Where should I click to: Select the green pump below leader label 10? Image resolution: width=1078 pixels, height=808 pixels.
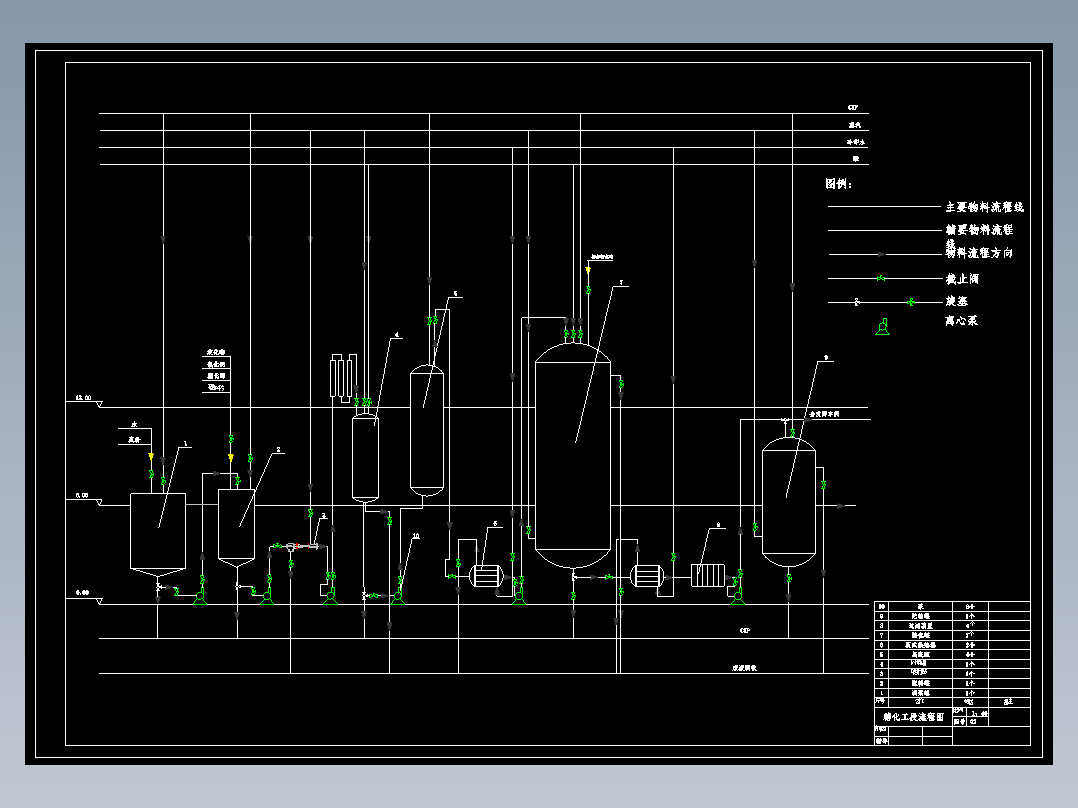(x=397, y=597)
